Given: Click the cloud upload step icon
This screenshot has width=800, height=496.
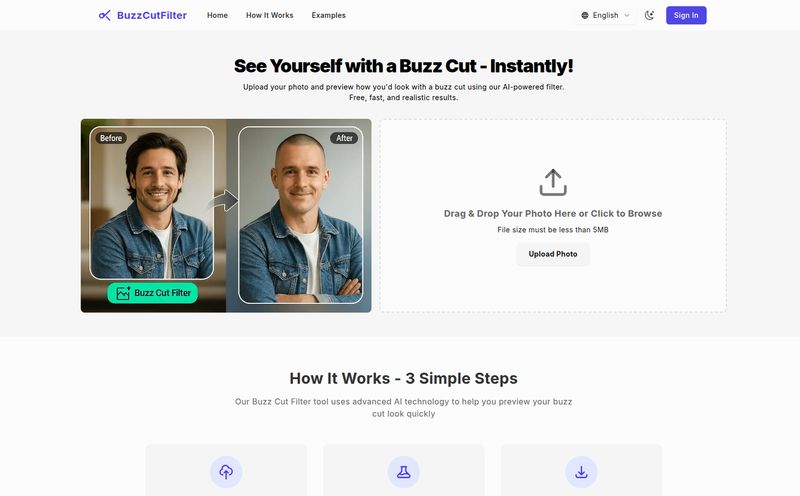Looking at the screenshot, I should click(x=226, y=472).
